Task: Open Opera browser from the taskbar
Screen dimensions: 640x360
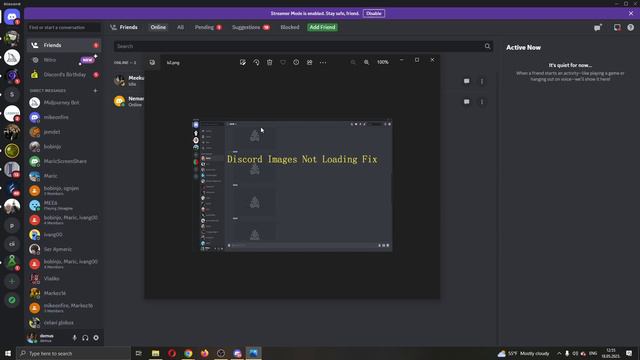Action: coord(172,353)
